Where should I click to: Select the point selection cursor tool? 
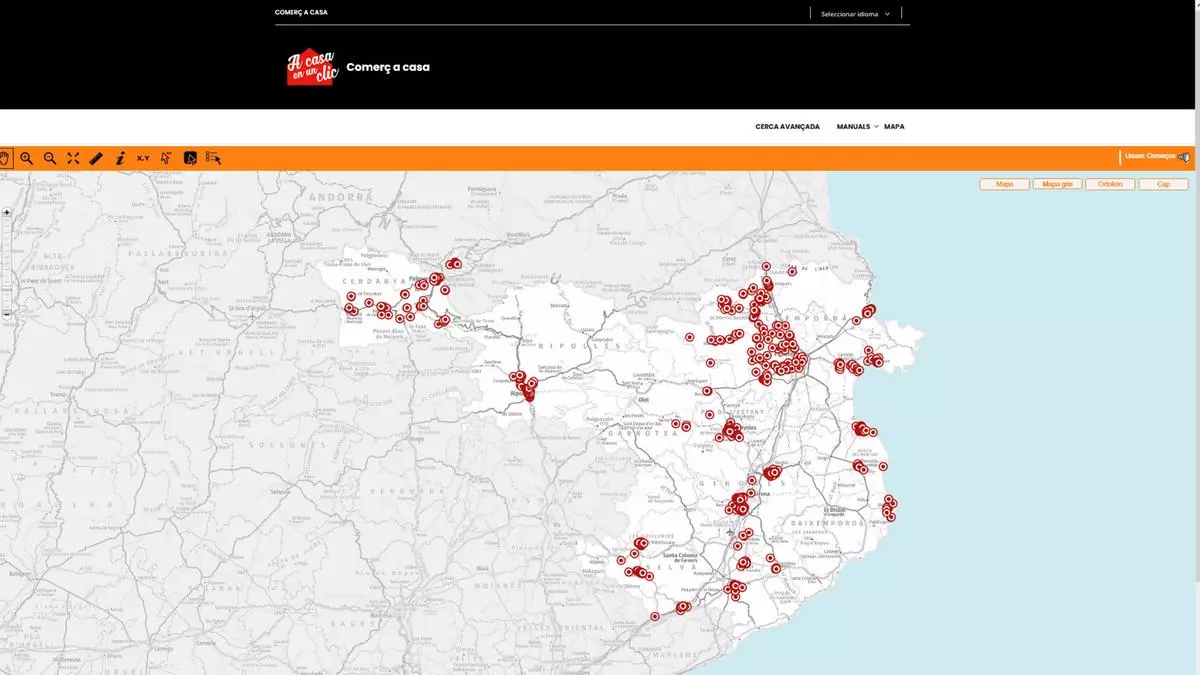coord(166,158)
